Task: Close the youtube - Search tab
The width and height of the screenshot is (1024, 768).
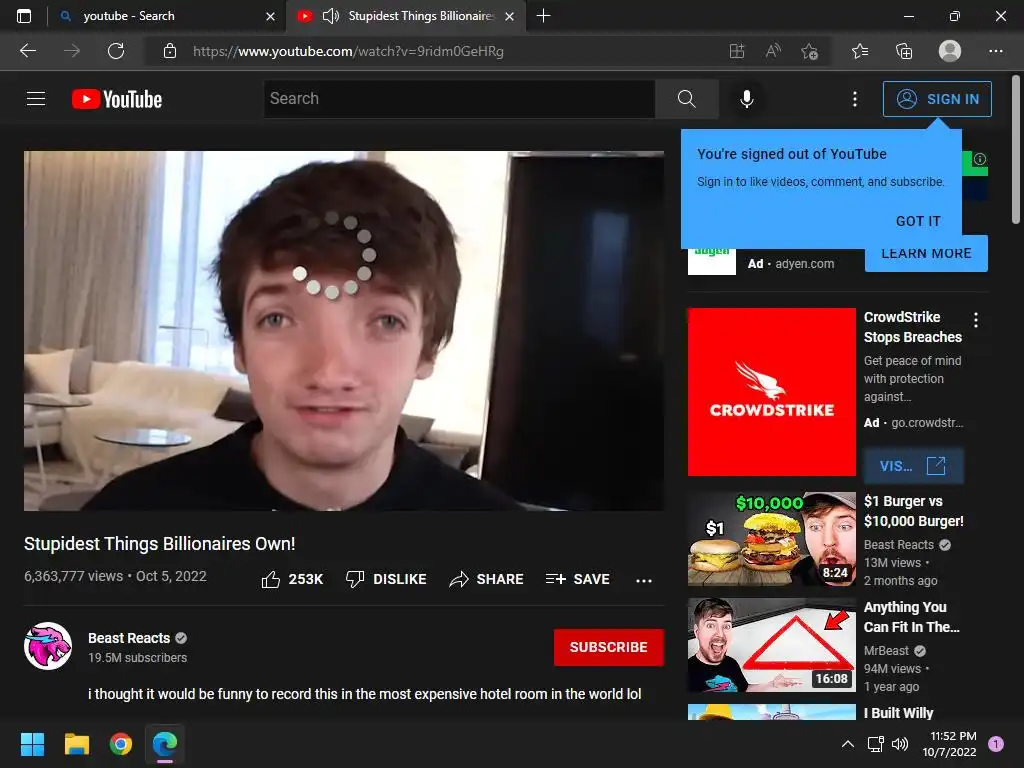Action: tap(270, 16)
